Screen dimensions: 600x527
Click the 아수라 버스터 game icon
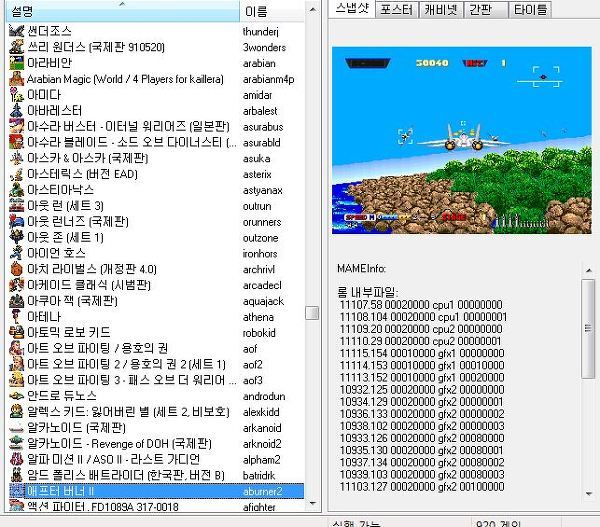pos(16,126)
